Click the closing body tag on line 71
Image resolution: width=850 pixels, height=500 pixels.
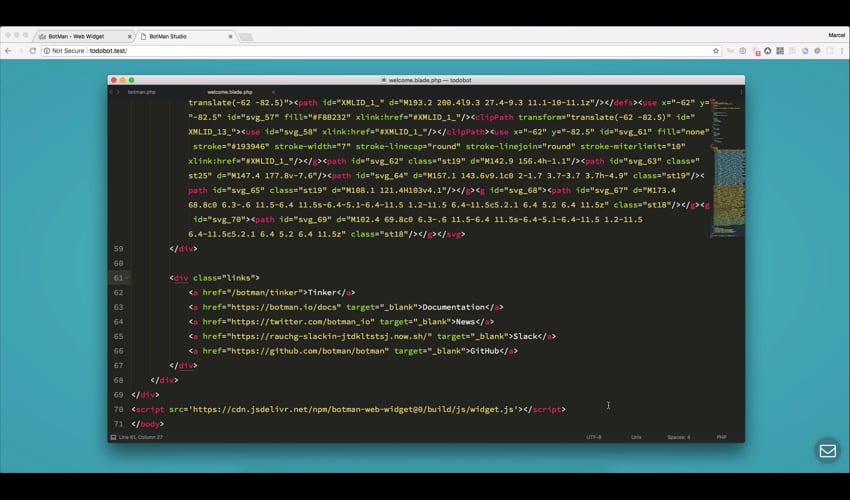(x=147, y=424)
